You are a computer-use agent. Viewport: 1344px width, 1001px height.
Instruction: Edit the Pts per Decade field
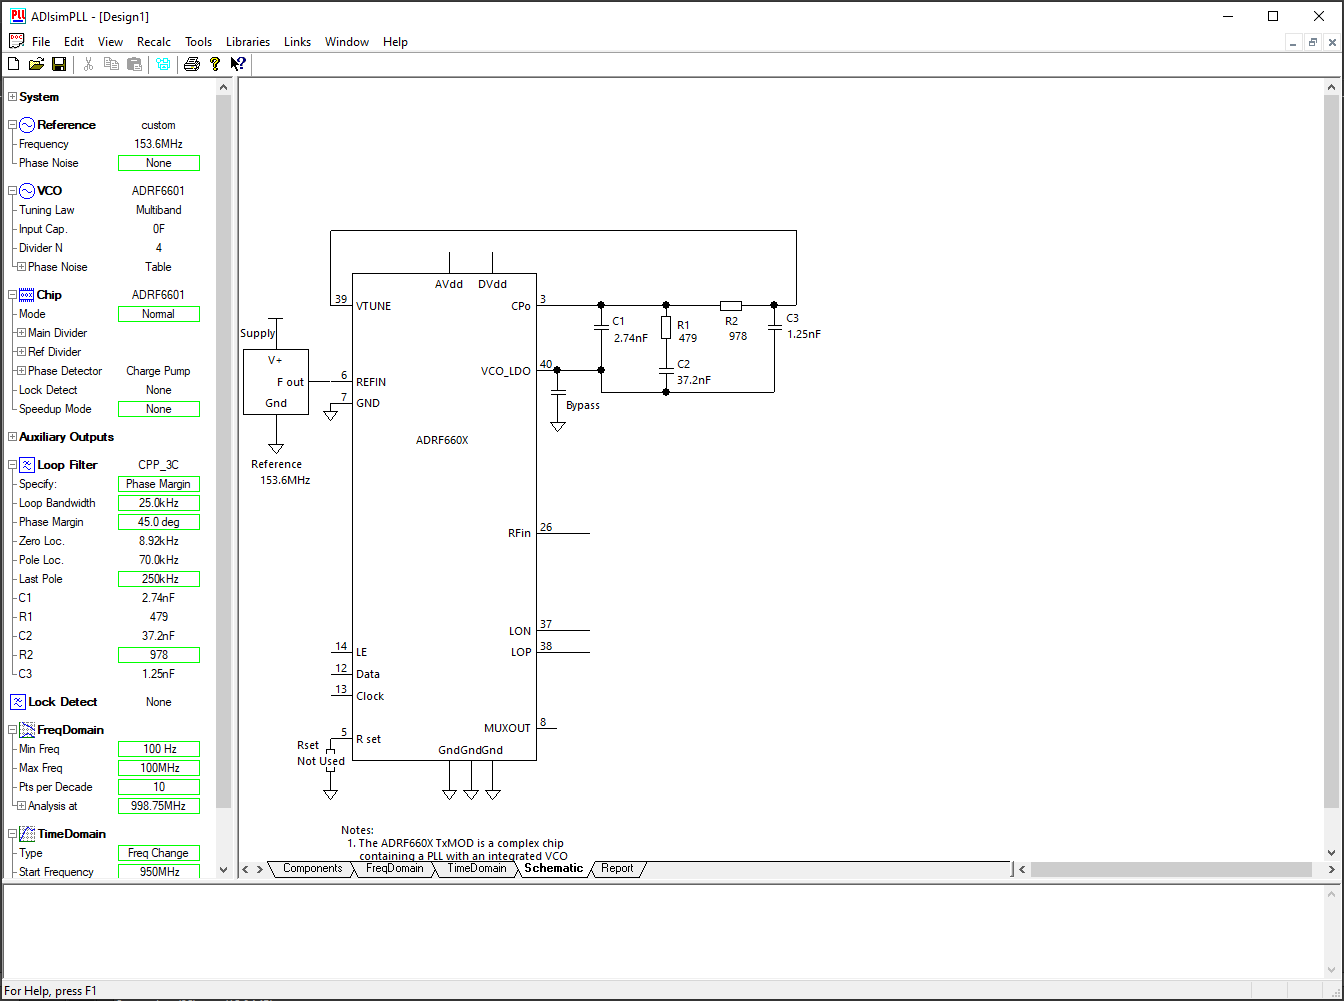[x=159, y=787]
